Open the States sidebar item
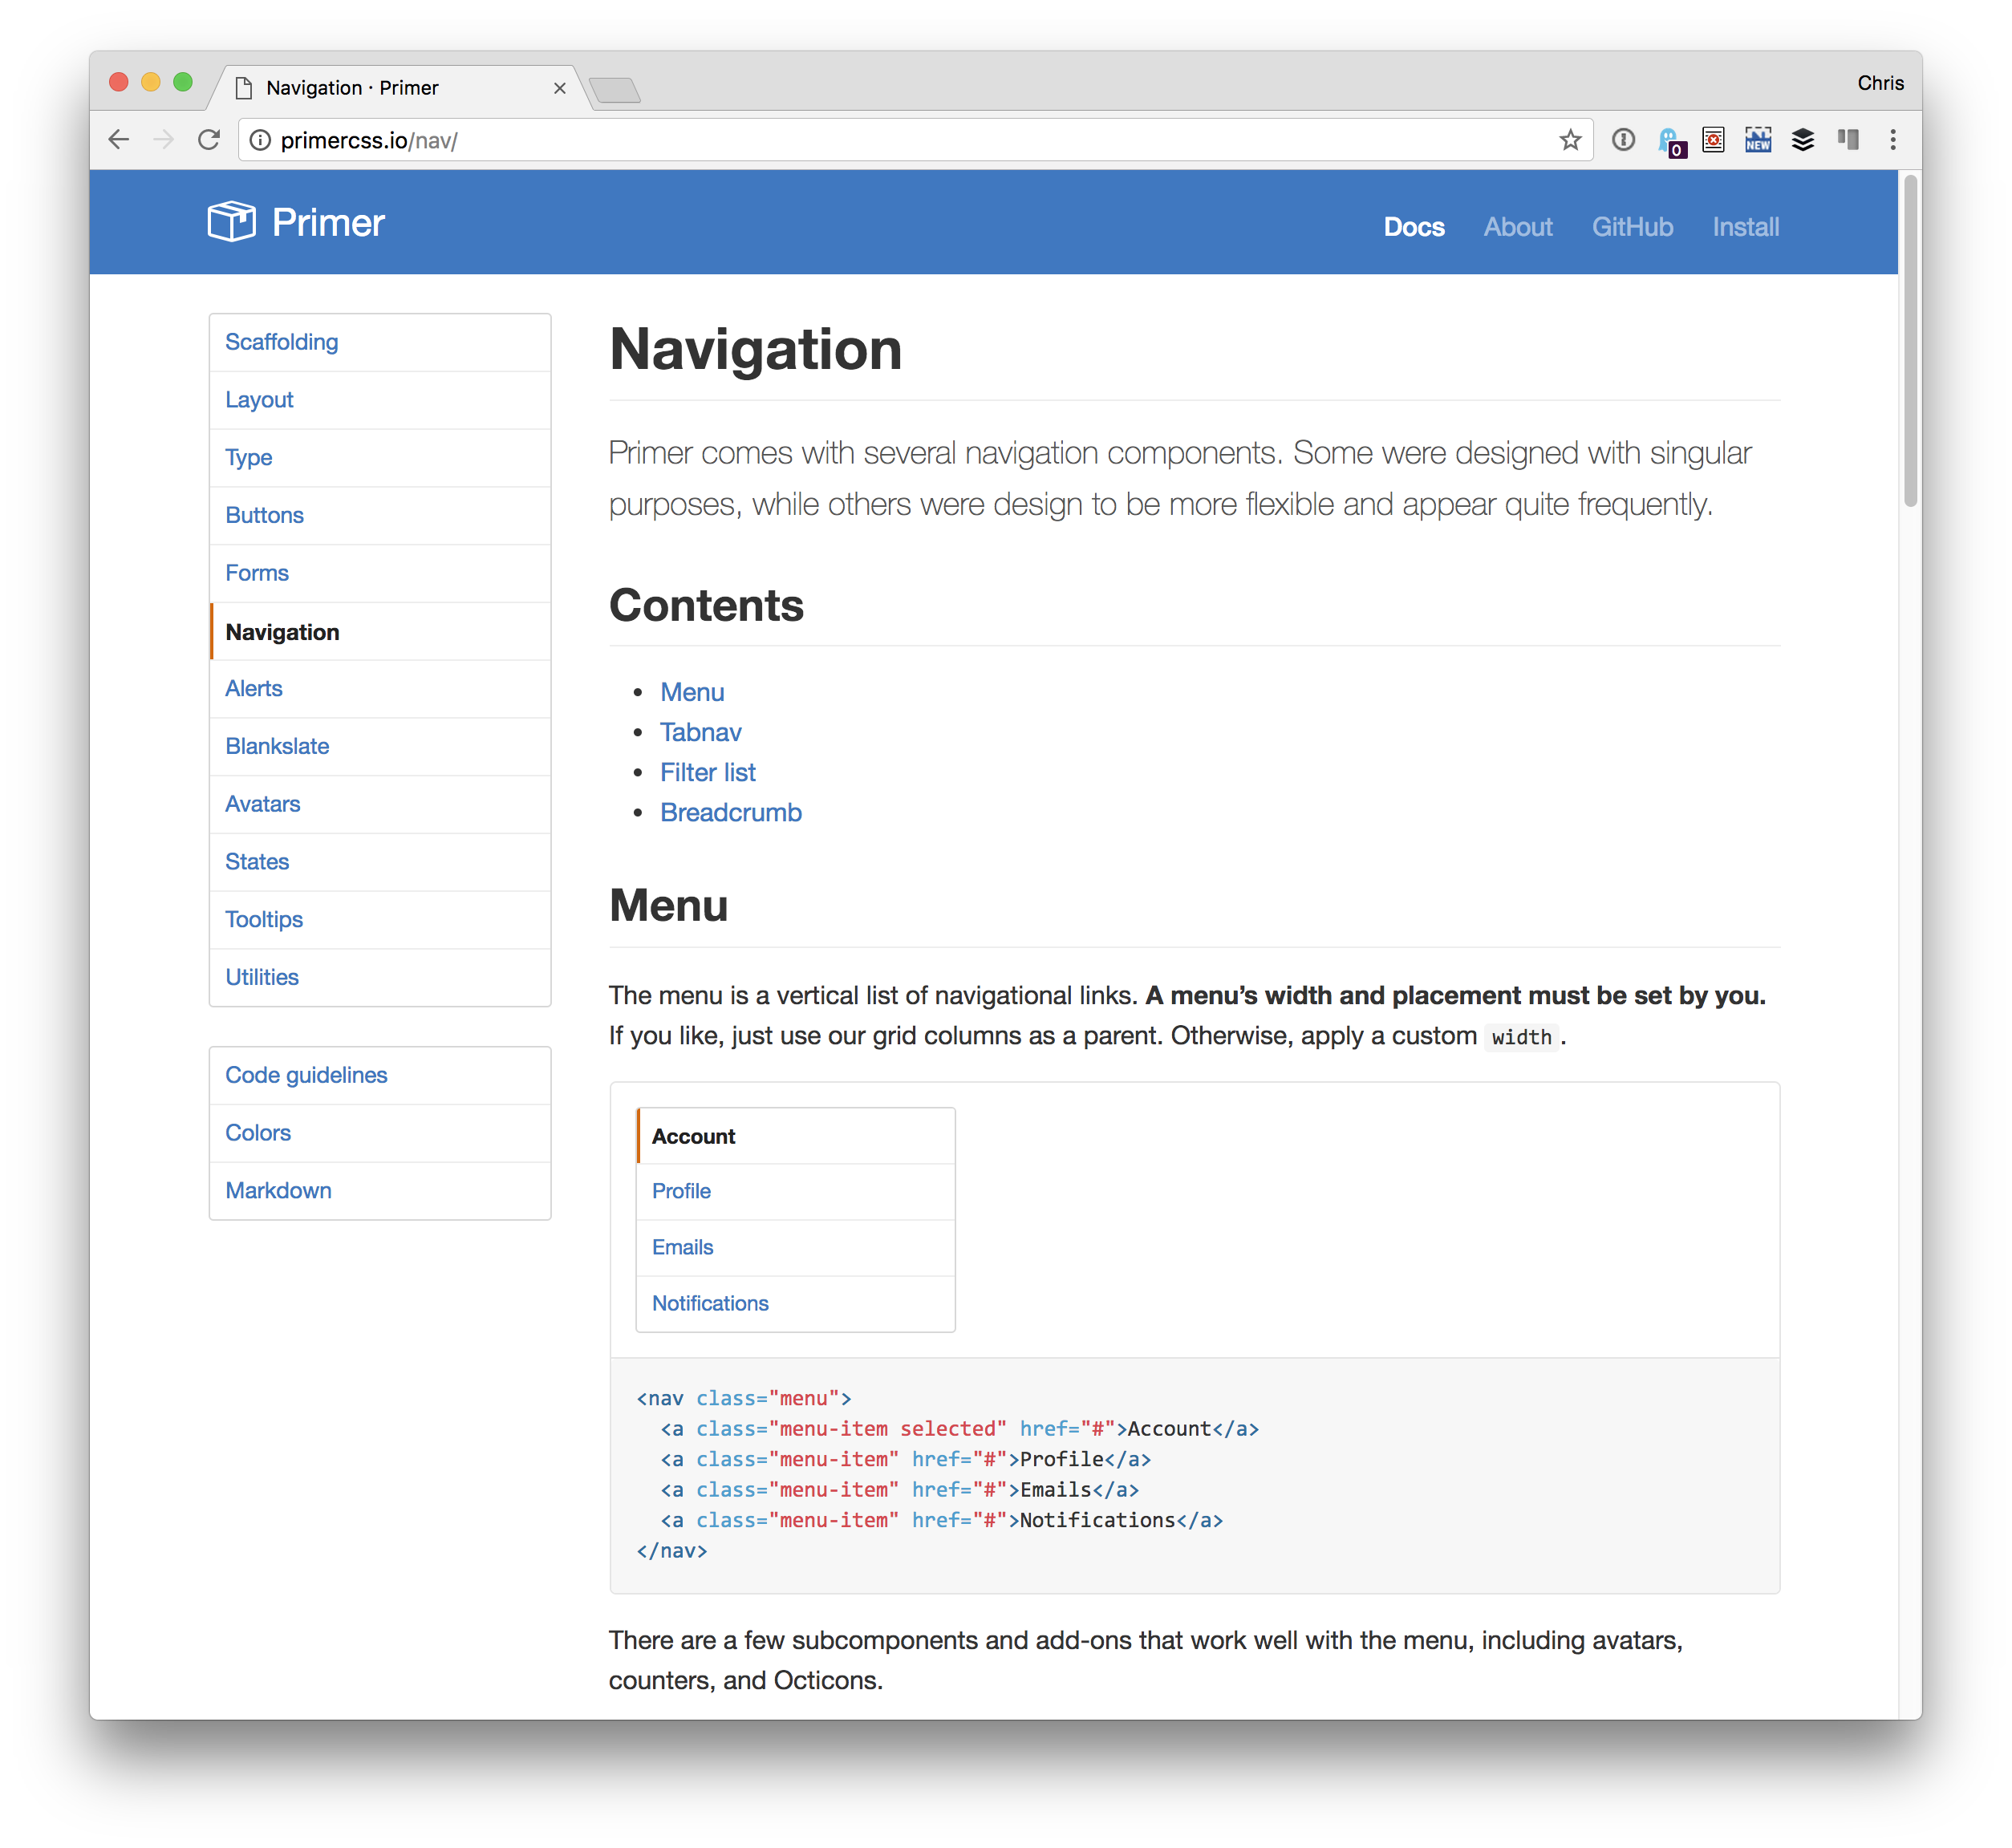The height and width of the screenshot is (1848, 2012). 380,862
